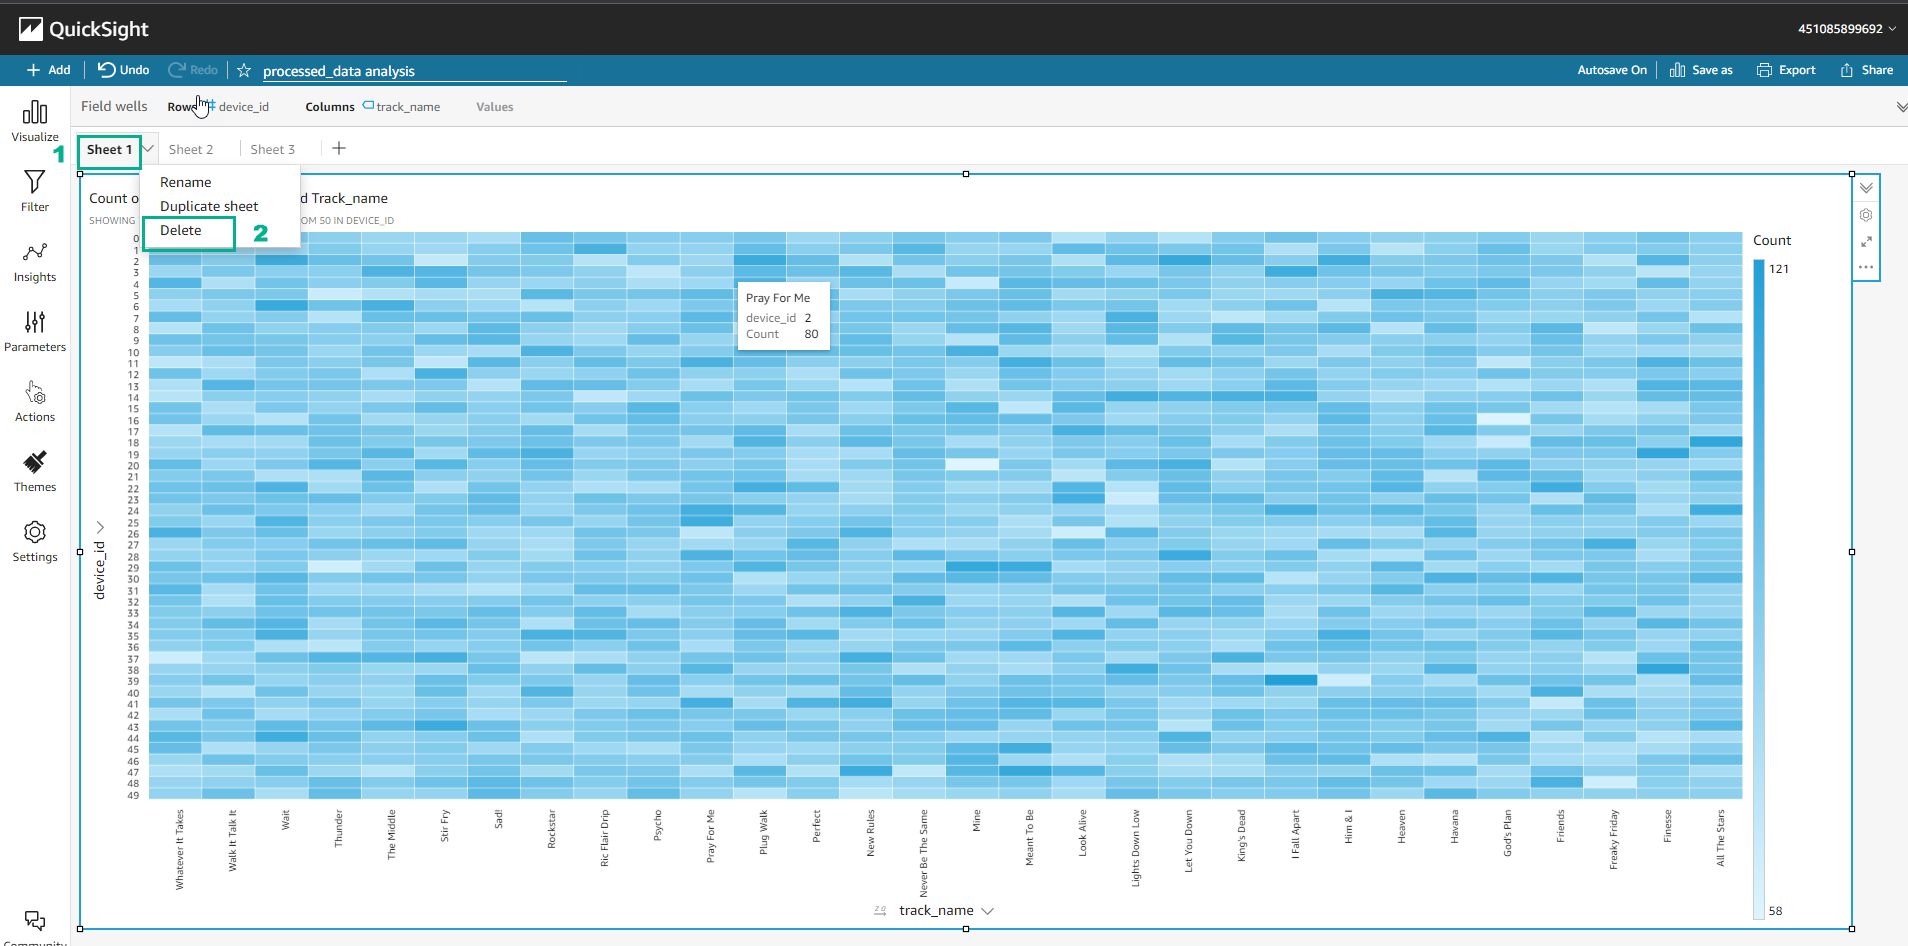Click the Thunder column label
Image resolution: width=1908 pixels, height=946 pixels.
point(339,829)
